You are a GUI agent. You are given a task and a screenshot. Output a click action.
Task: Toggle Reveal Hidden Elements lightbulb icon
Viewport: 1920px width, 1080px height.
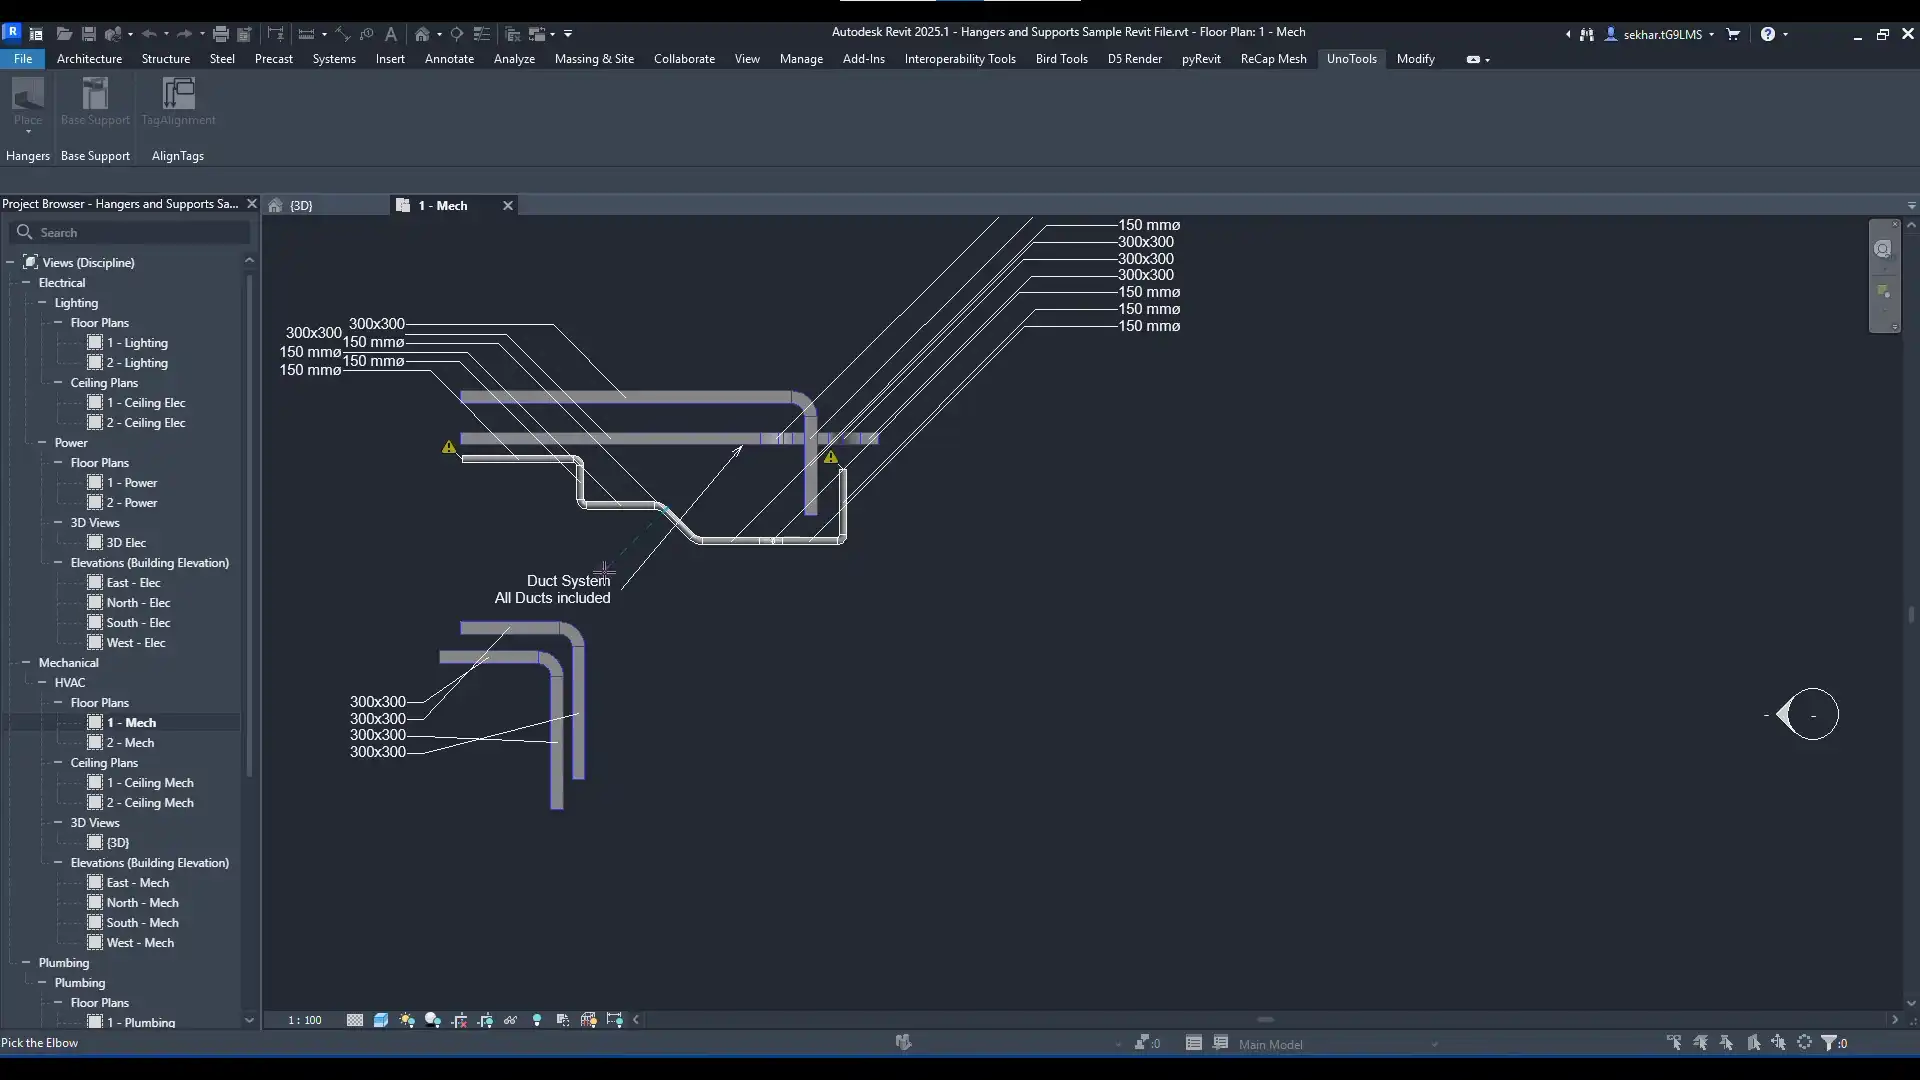pos(537,1020)
